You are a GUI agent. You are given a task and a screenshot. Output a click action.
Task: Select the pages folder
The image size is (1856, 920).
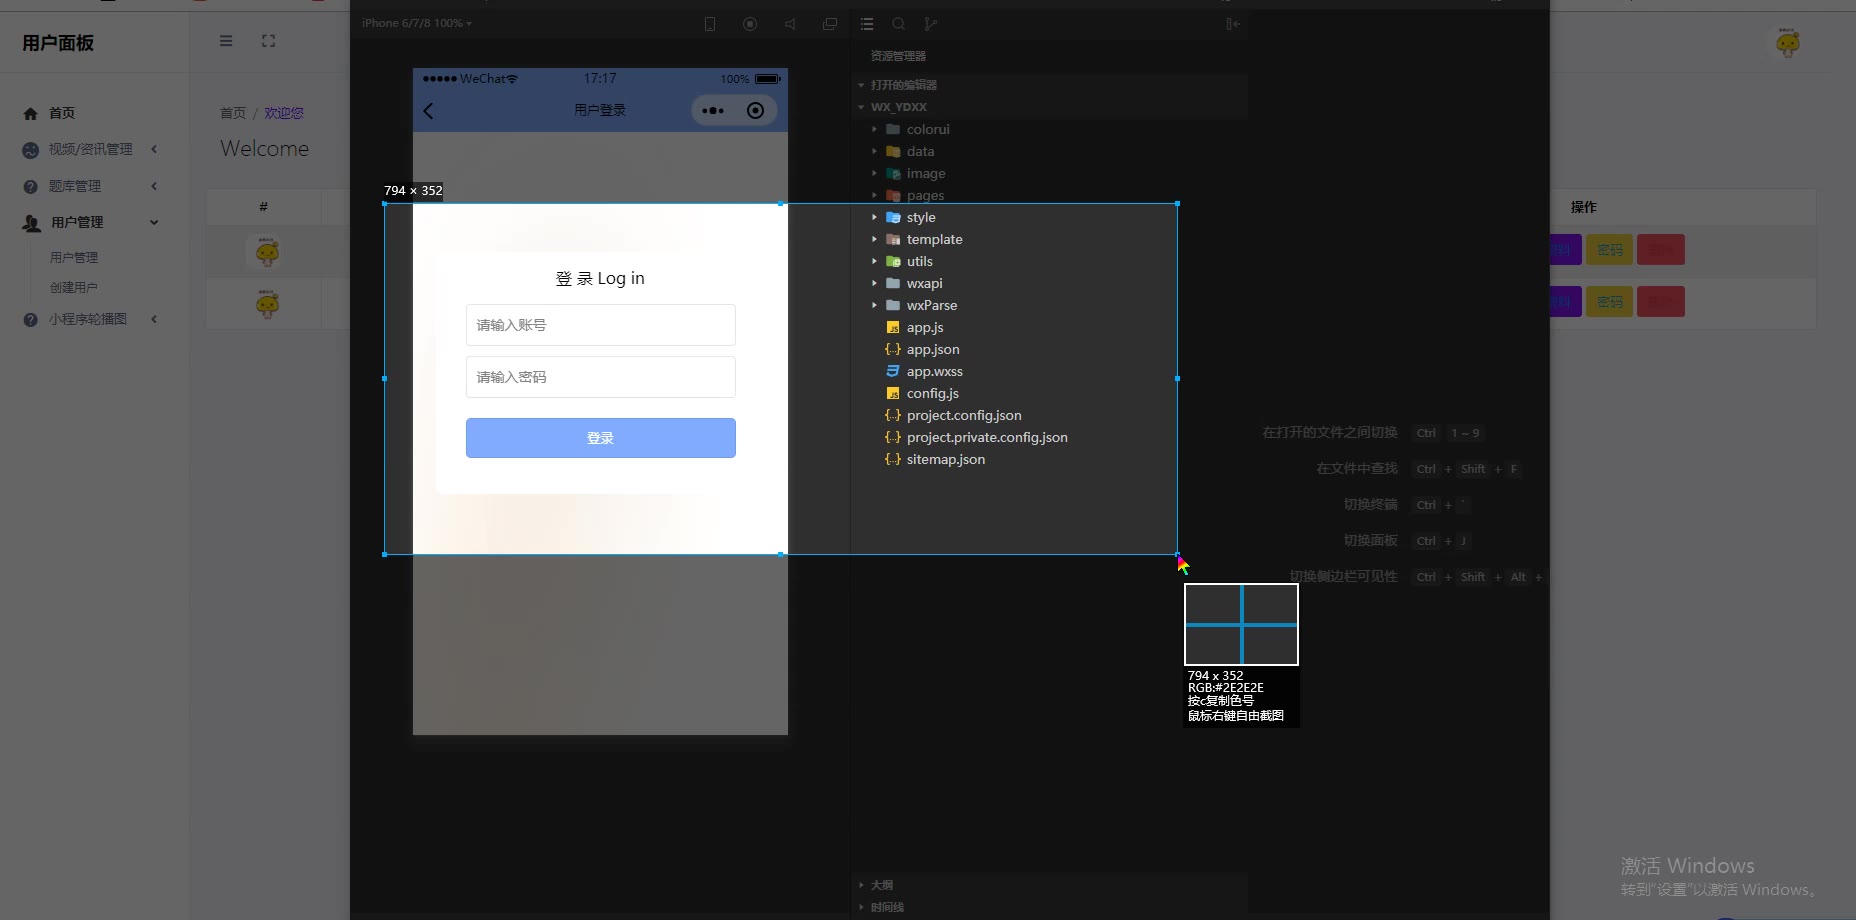point(925,196)
